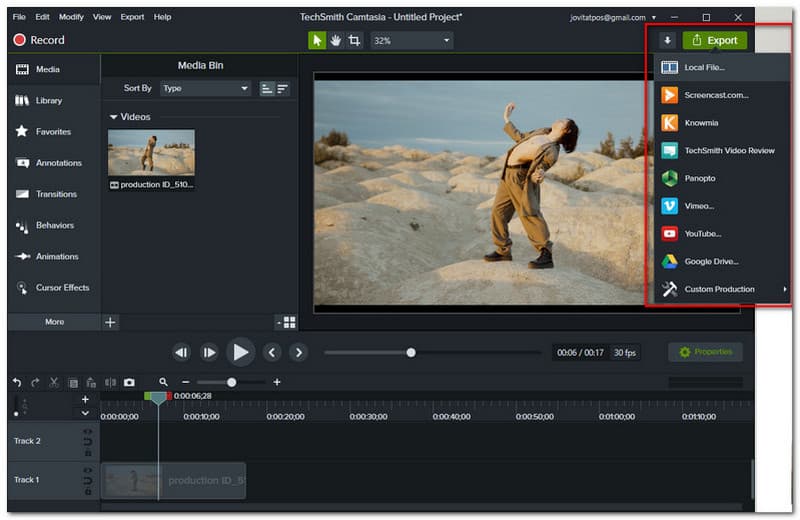
Task: Switch media bin to thumbnail grid view
Action: pyautogui.click(x=289, y=322)
